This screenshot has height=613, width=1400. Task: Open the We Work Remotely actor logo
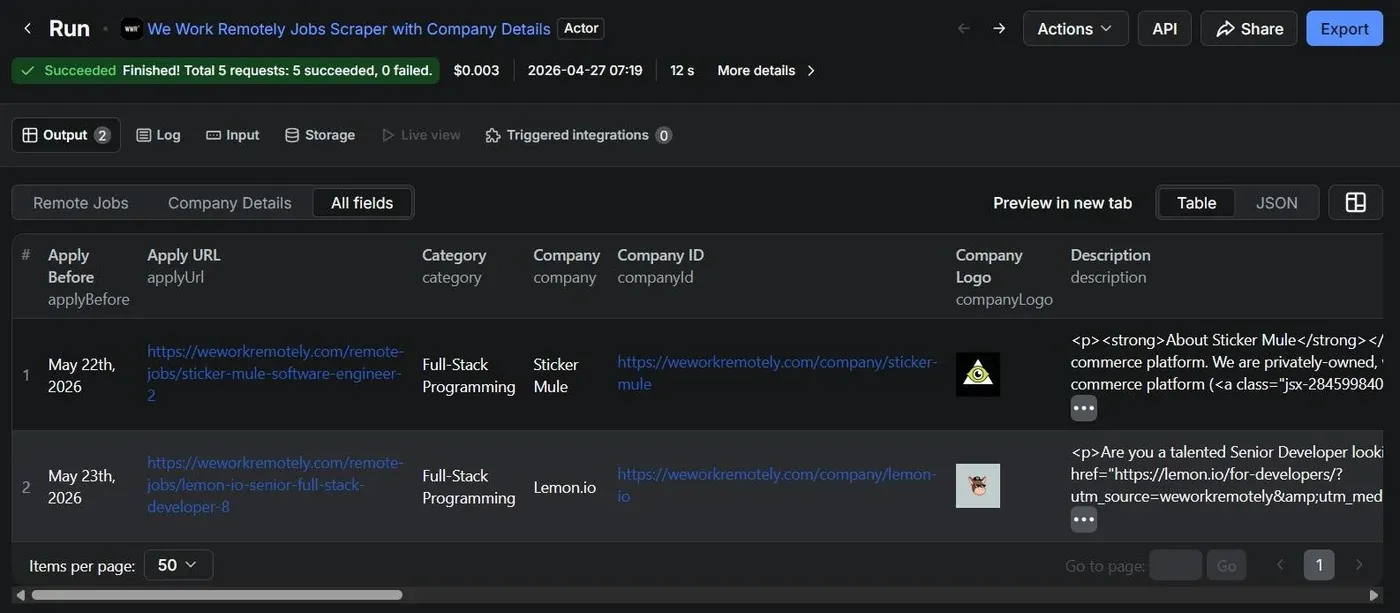coord(131,29)
